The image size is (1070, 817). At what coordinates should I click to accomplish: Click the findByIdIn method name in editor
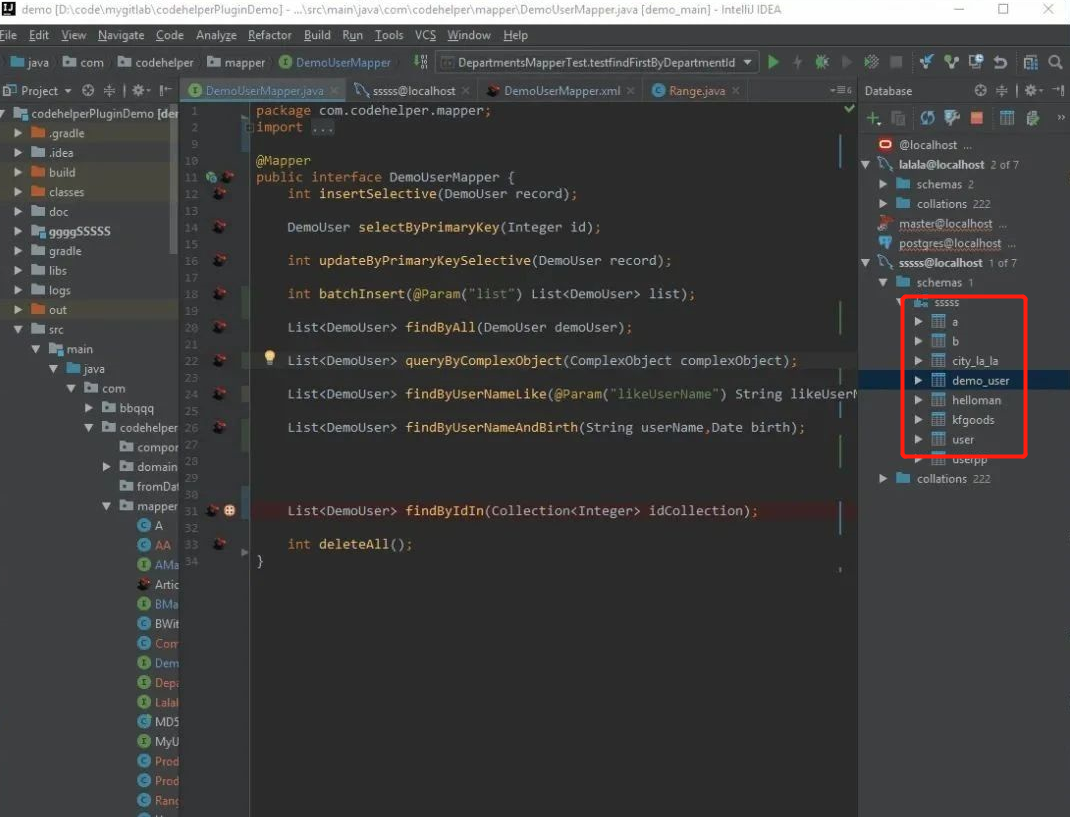click(x=443, y=511)
